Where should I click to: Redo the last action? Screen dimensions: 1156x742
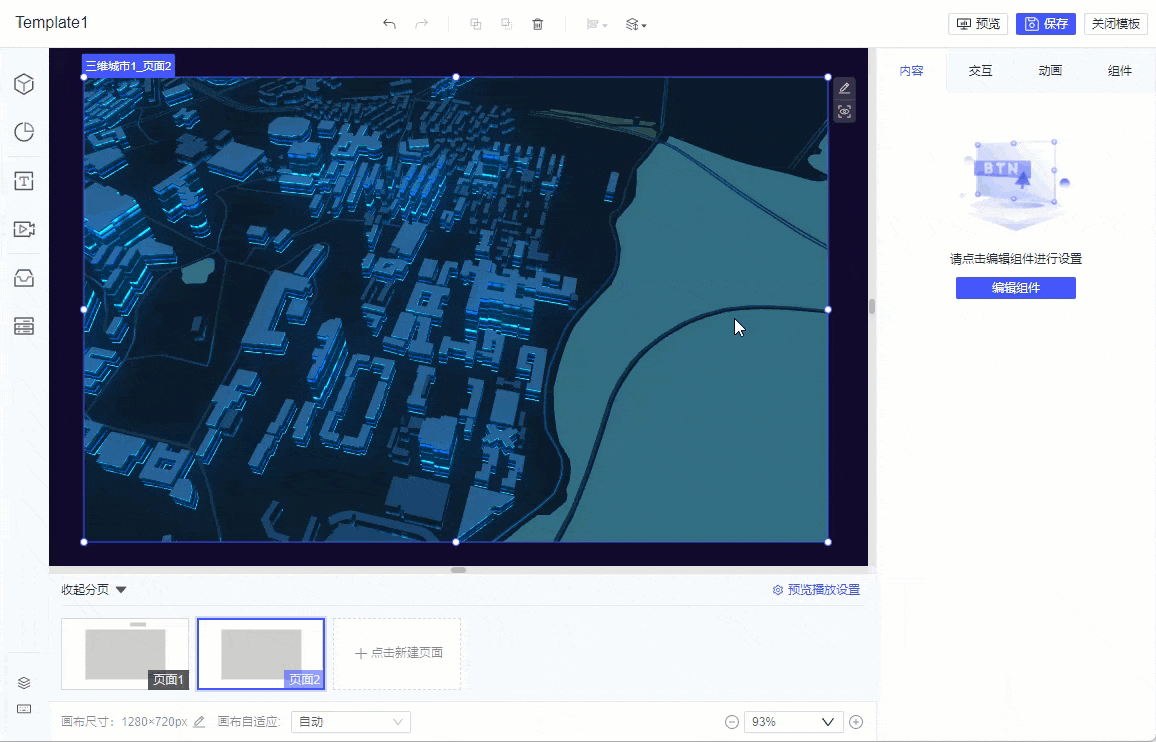pos(422,24)
